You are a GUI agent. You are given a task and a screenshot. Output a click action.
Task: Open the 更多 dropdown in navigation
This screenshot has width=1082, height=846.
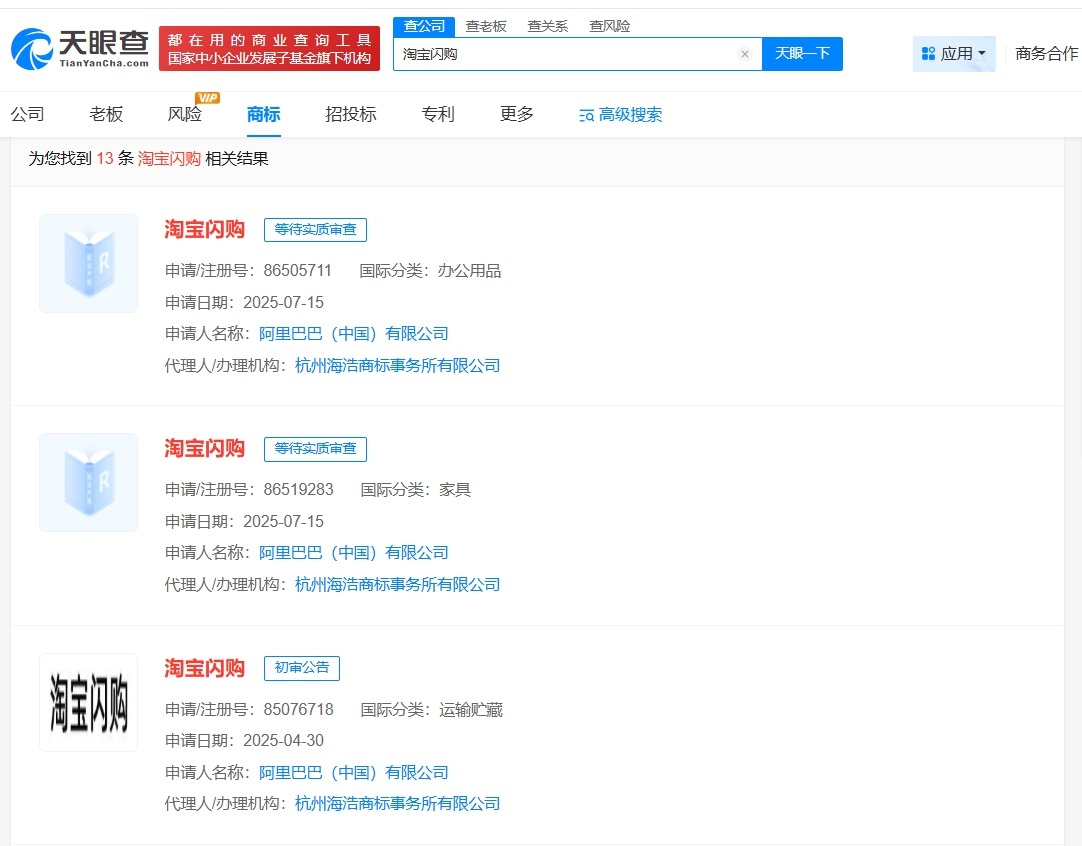[515, 114]
